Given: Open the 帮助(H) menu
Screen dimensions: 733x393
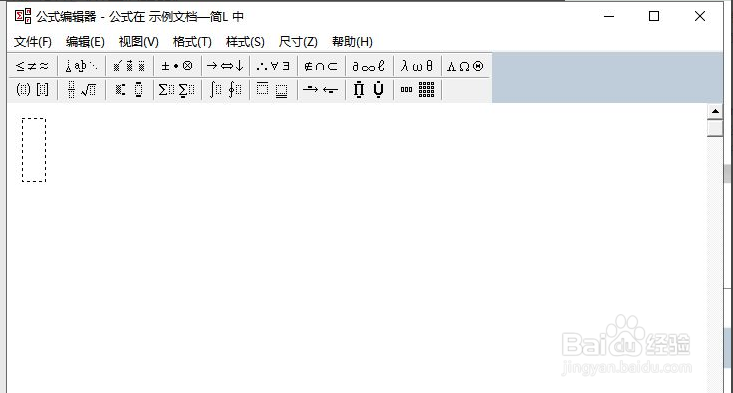Looking at the screenshot, I should point(352,42).
